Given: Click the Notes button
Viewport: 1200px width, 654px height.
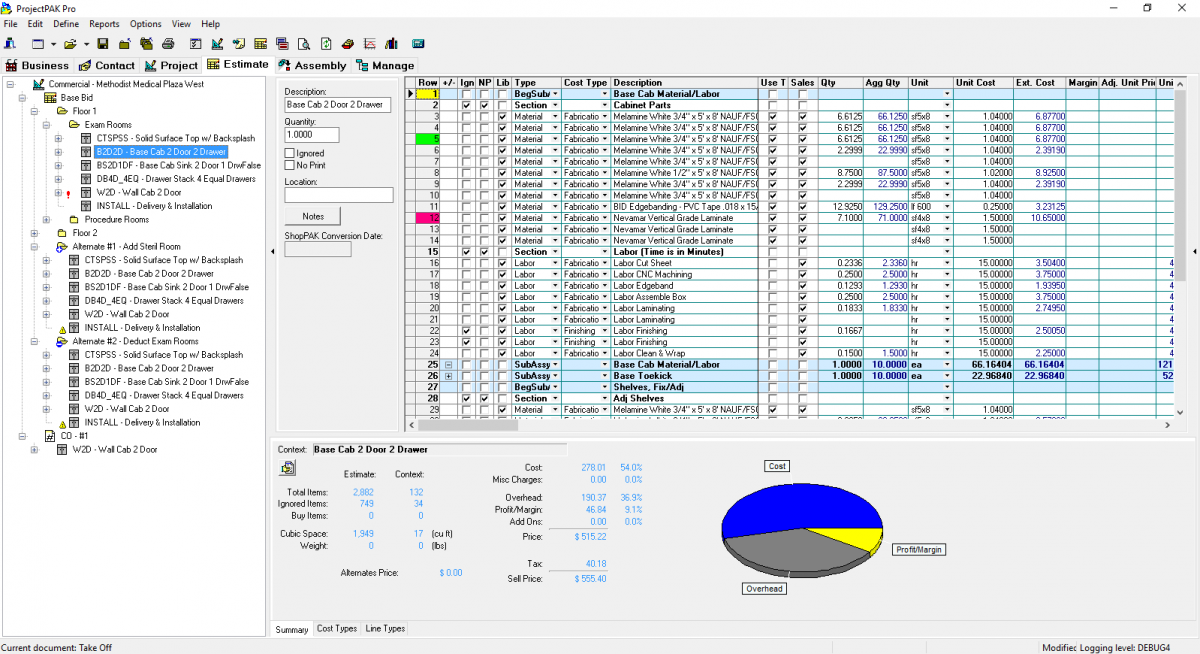Looking at the screenshot, I should point(313,215).
